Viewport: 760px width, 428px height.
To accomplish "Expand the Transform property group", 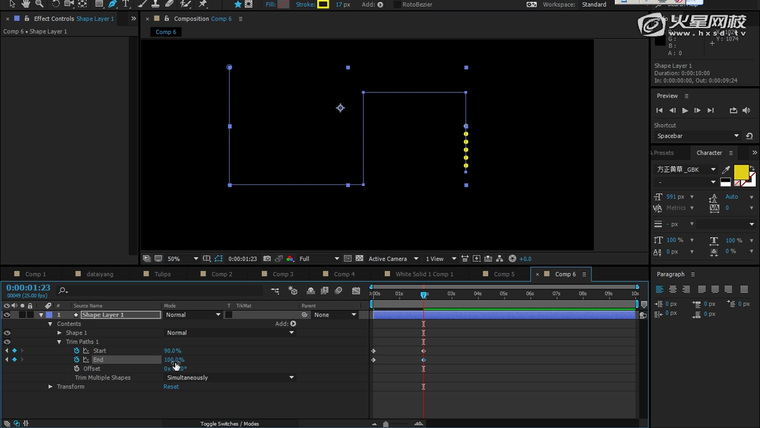I will [x=51, y=387].
